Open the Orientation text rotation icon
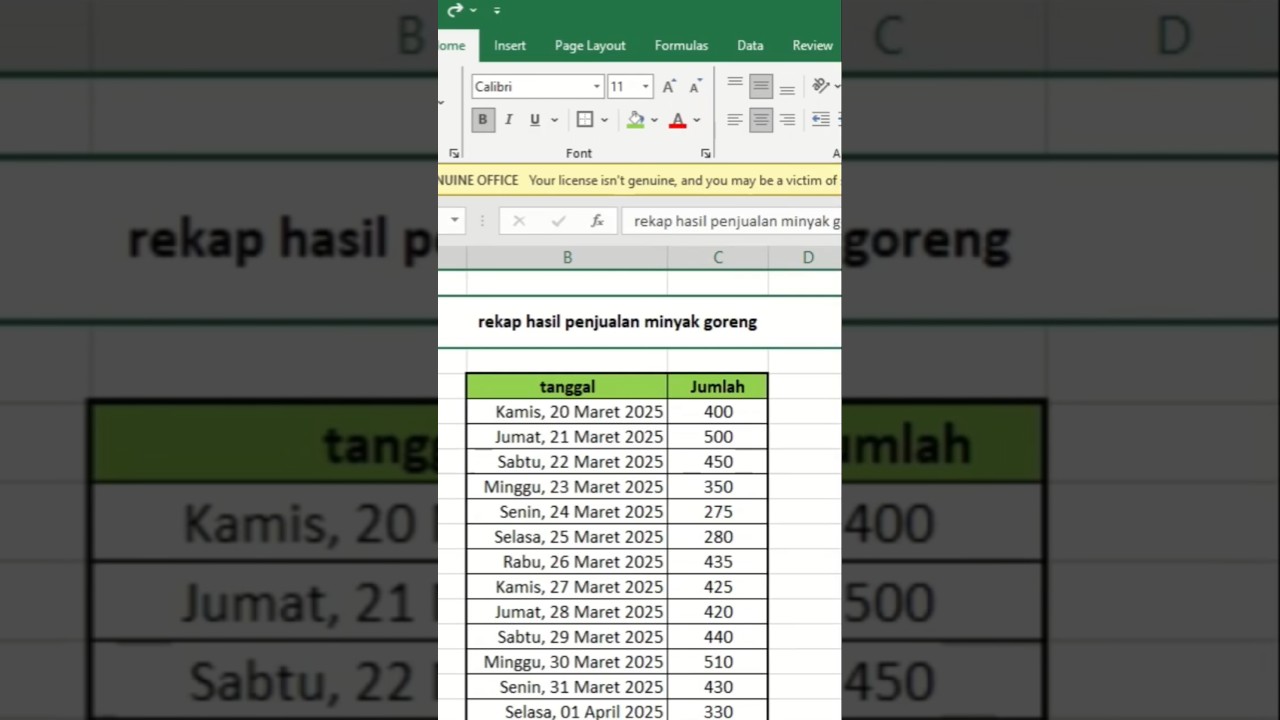The height and width of the screenshot is (720, 1280). (820, 86)
